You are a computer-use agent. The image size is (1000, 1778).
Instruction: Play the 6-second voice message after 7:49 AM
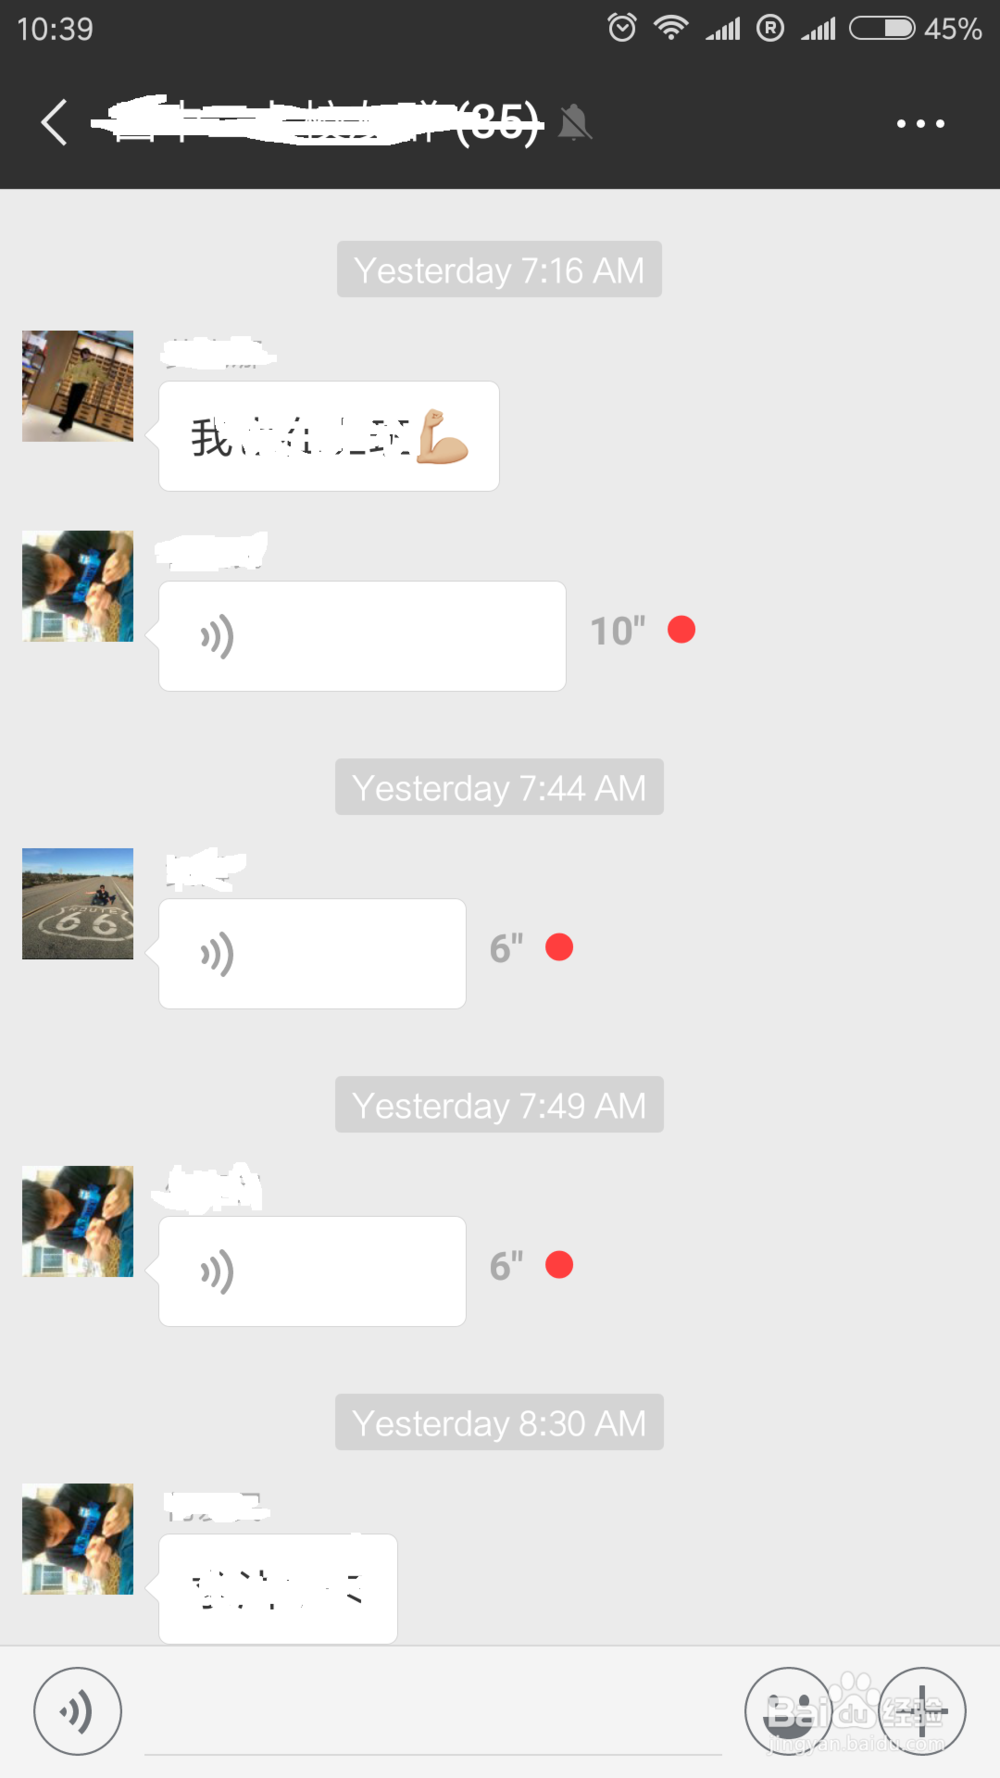(312, 1271)
